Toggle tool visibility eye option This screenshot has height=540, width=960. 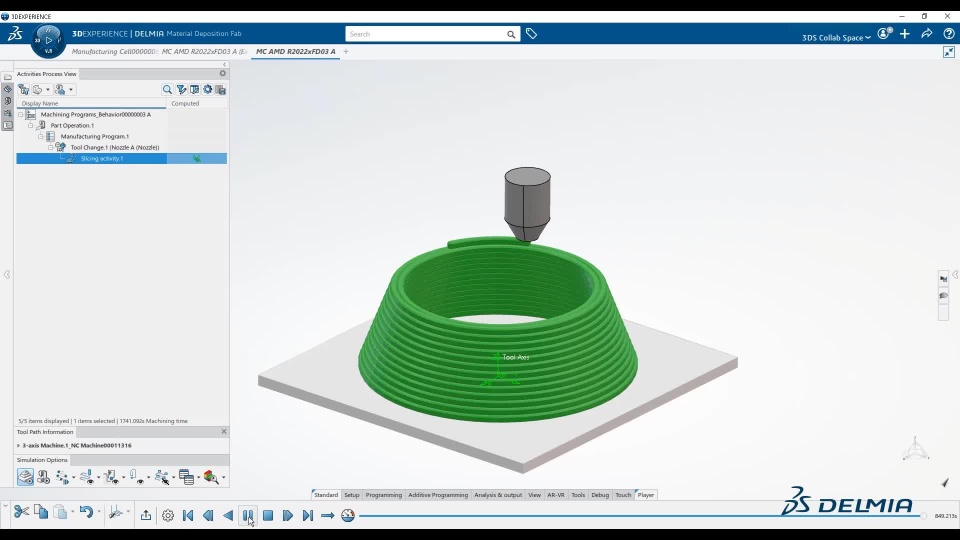click(x=137, y=477)
